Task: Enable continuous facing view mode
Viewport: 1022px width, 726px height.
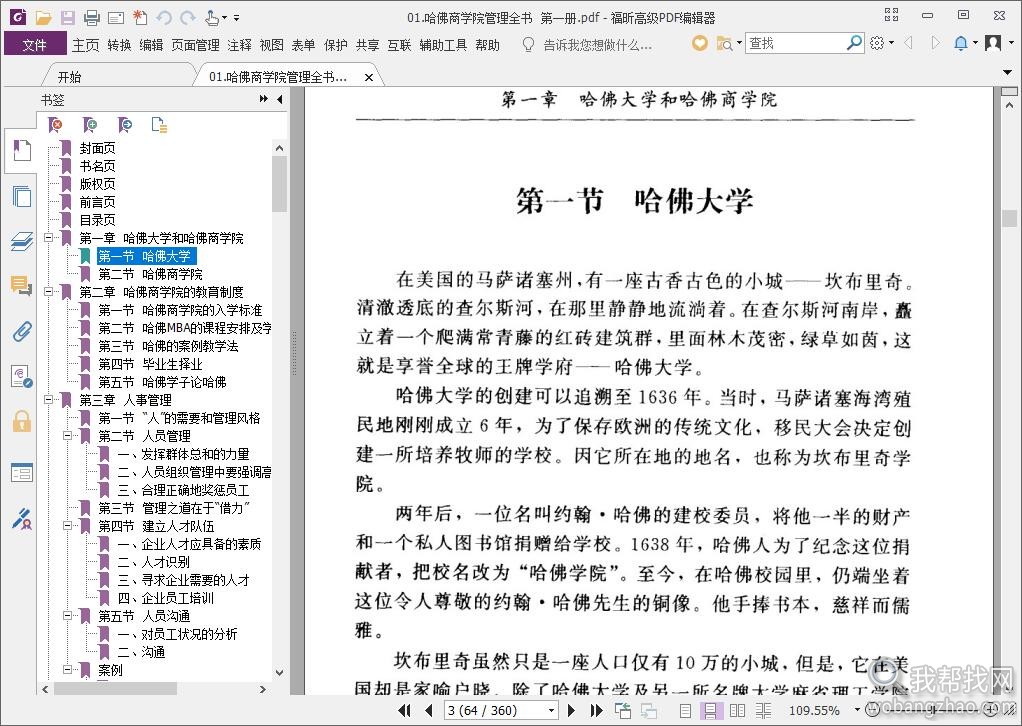Action: 763,710
